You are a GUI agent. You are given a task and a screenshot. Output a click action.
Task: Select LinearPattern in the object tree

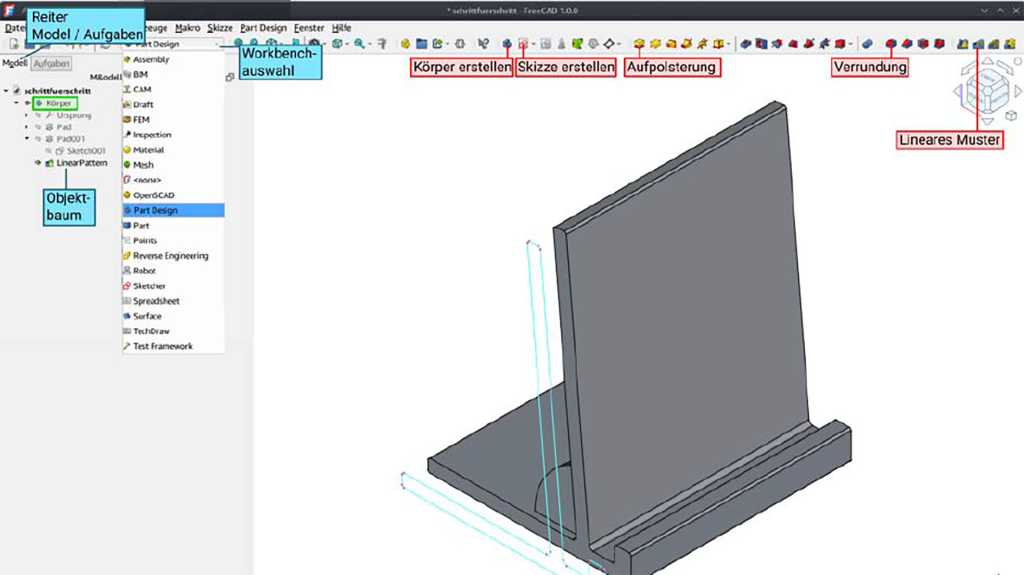click(x=82, y=163)
